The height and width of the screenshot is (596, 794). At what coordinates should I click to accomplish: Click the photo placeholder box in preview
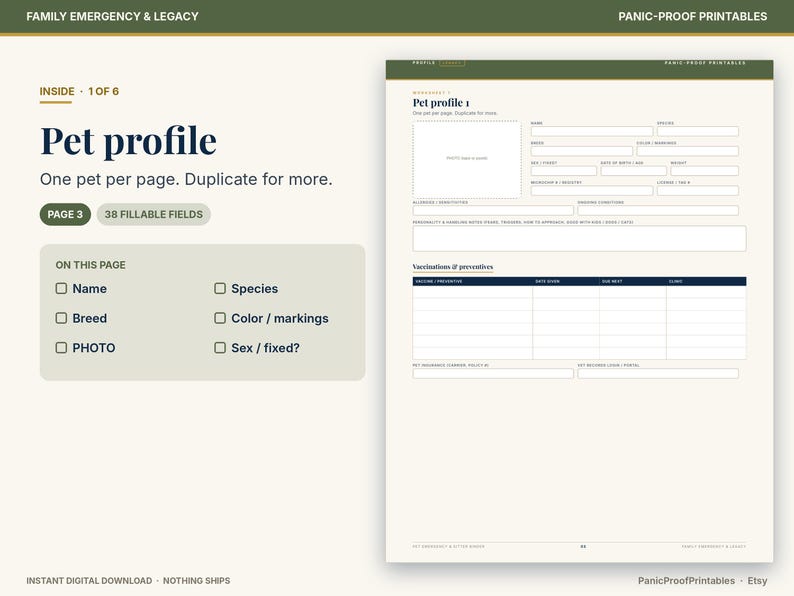point(467,159)
